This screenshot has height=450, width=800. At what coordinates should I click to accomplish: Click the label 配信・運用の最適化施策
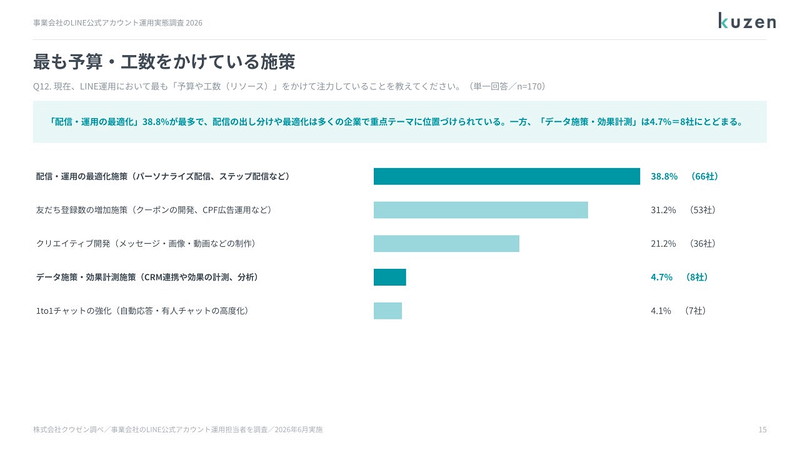coord(163,176)
